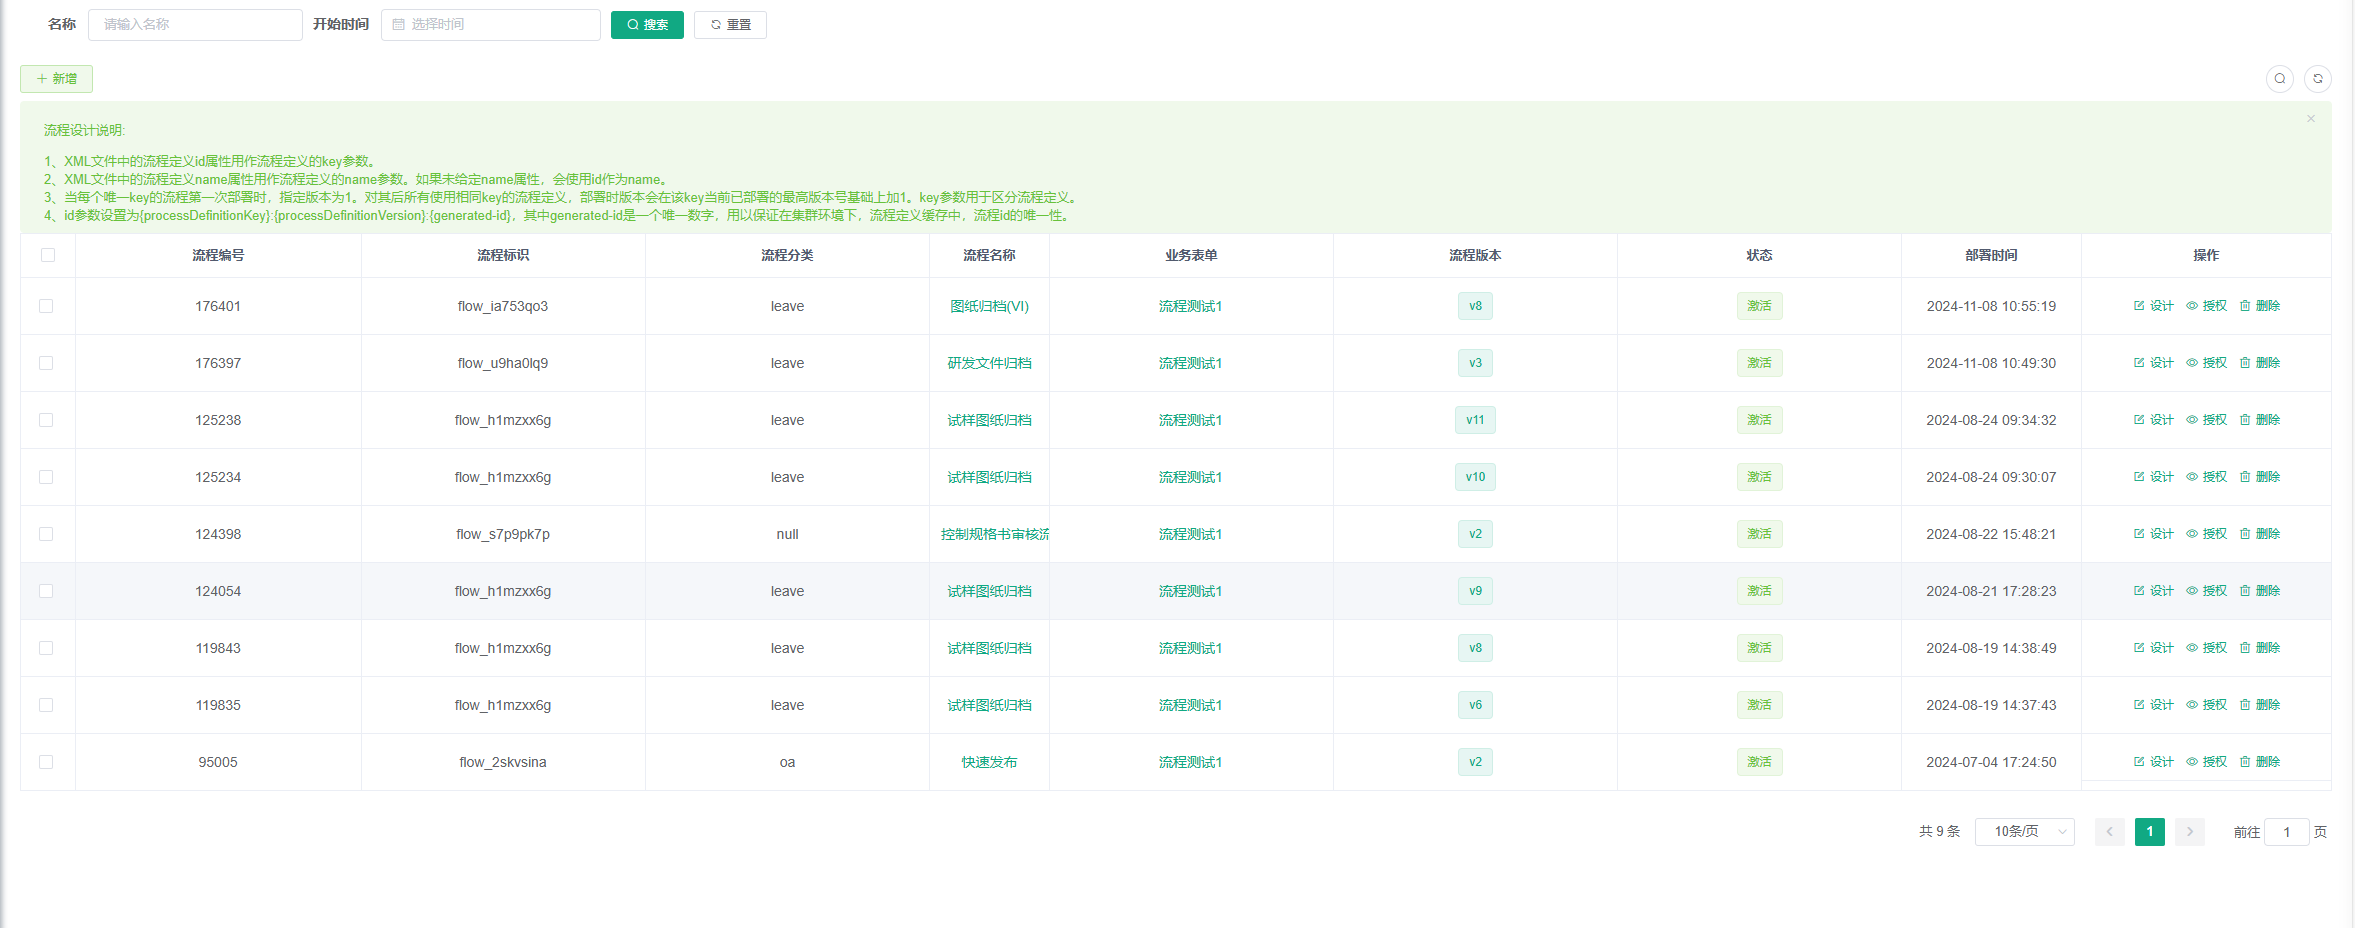Click the circular refresh icon at top right
Image resolution: width=2355 pixels, height=928 pixels.
(x=2317, y=79)
